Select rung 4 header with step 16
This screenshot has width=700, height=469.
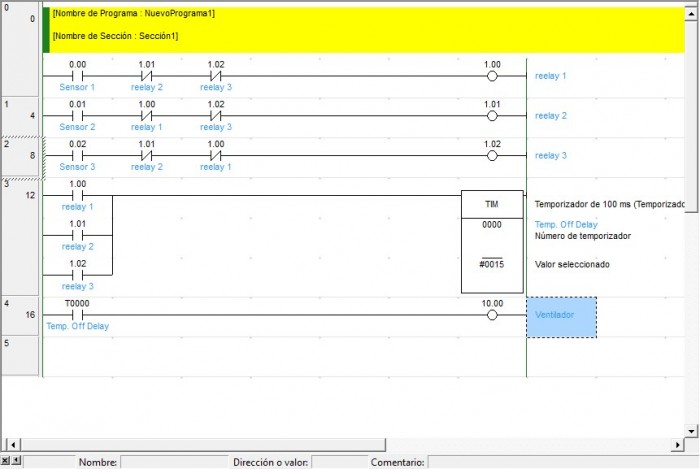[x=20, y=315]
